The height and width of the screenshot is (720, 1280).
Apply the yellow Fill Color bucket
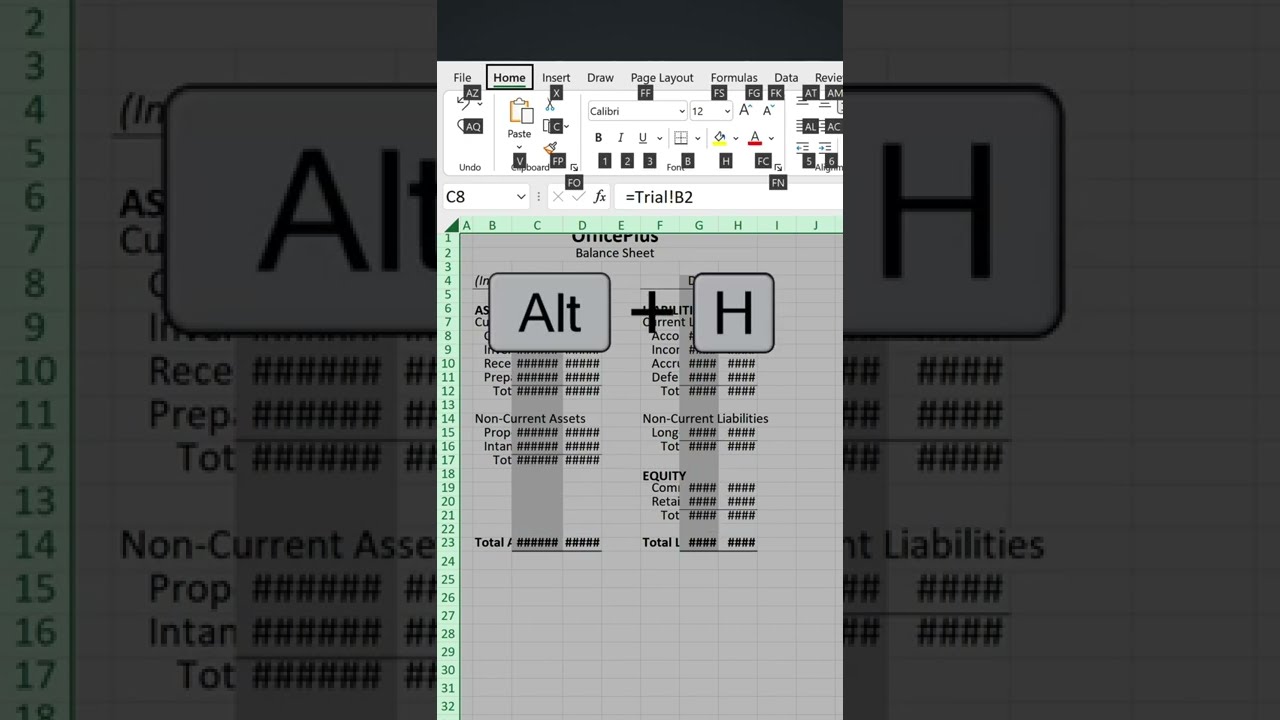719,138
